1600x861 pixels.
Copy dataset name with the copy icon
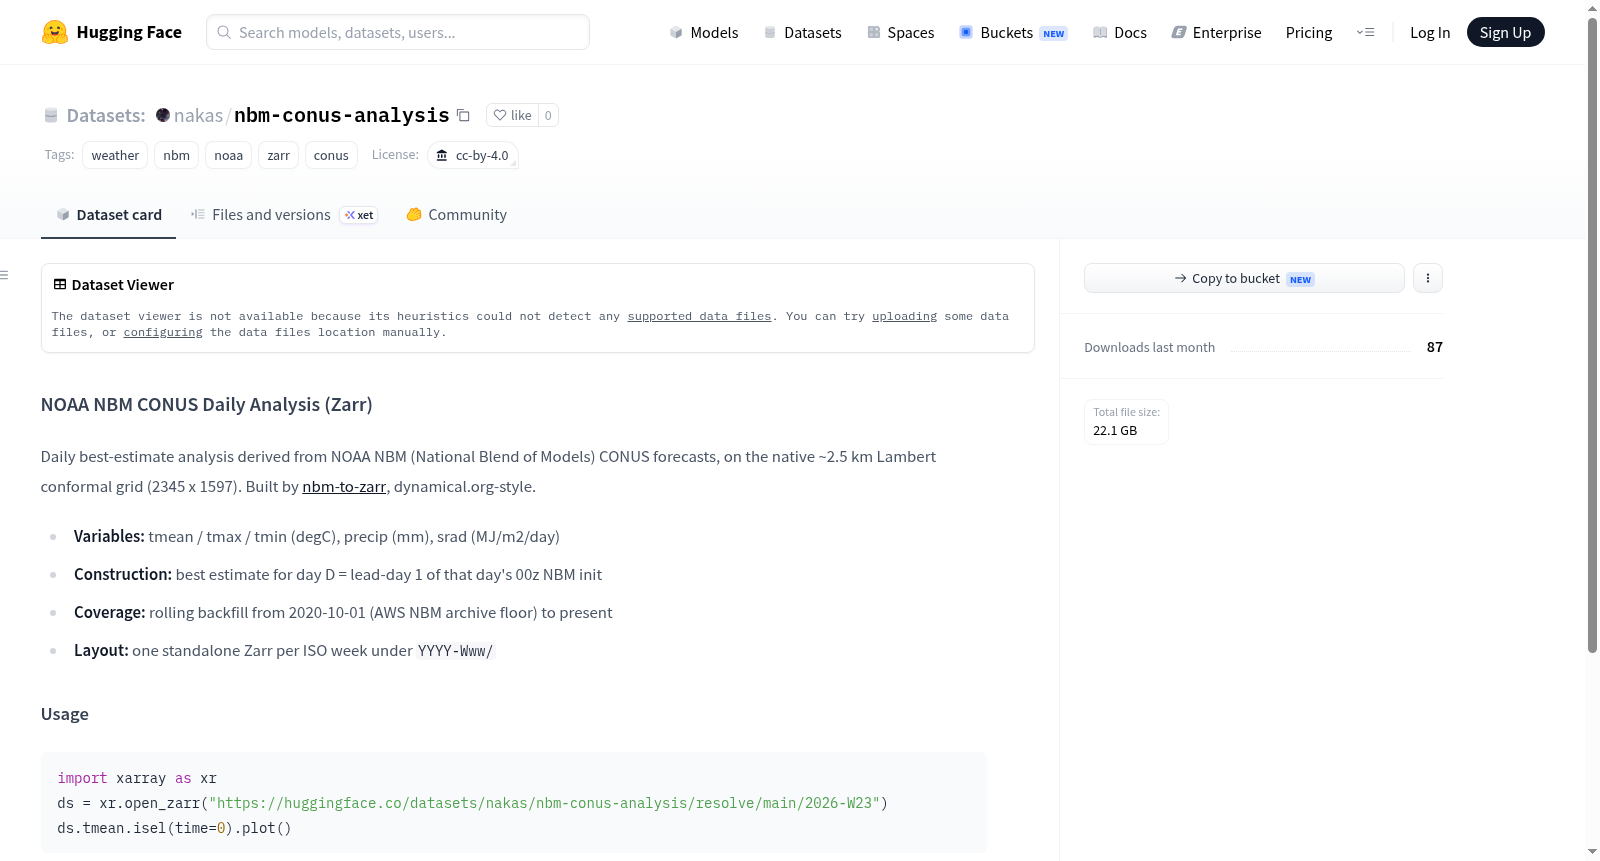coord(463,115)
